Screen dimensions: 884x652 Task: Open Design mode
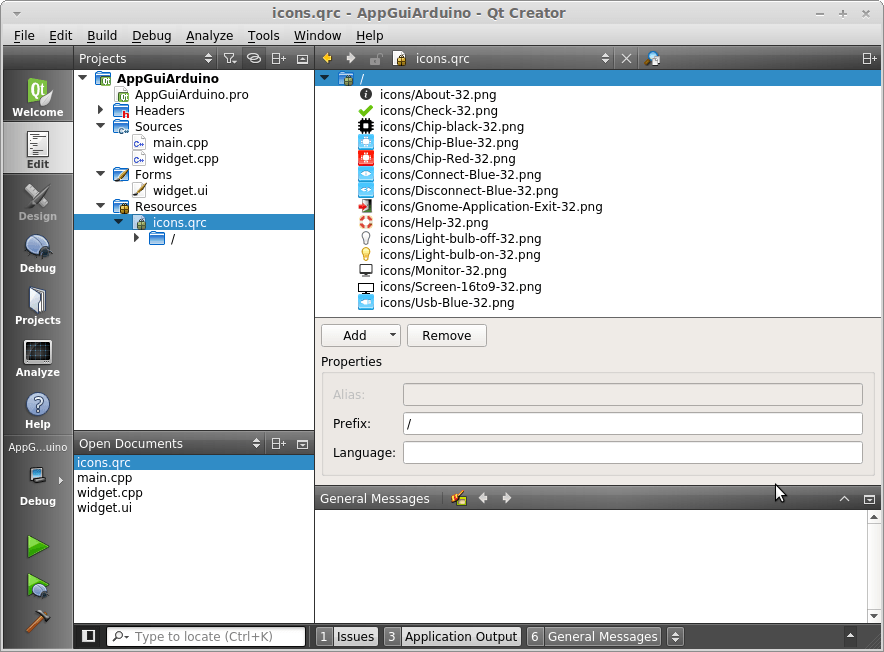point(38,201)
